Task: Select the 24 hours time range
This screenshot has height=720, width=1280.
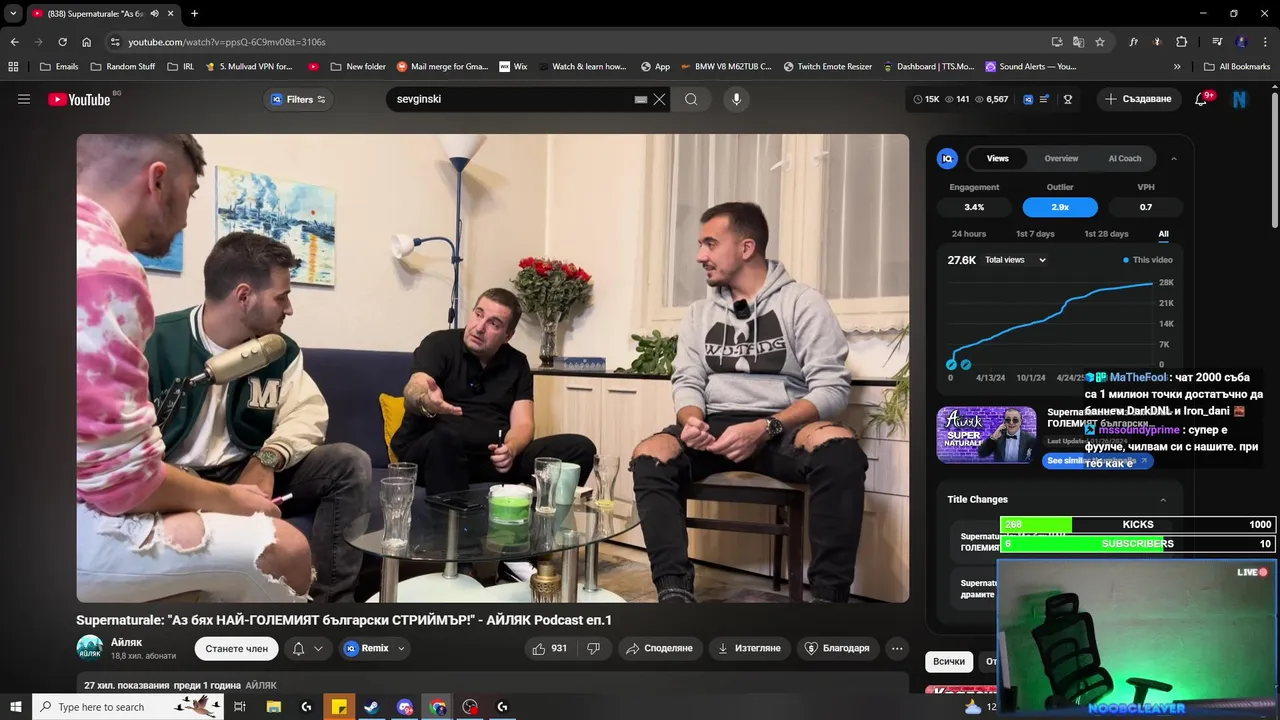Action: 969,234
